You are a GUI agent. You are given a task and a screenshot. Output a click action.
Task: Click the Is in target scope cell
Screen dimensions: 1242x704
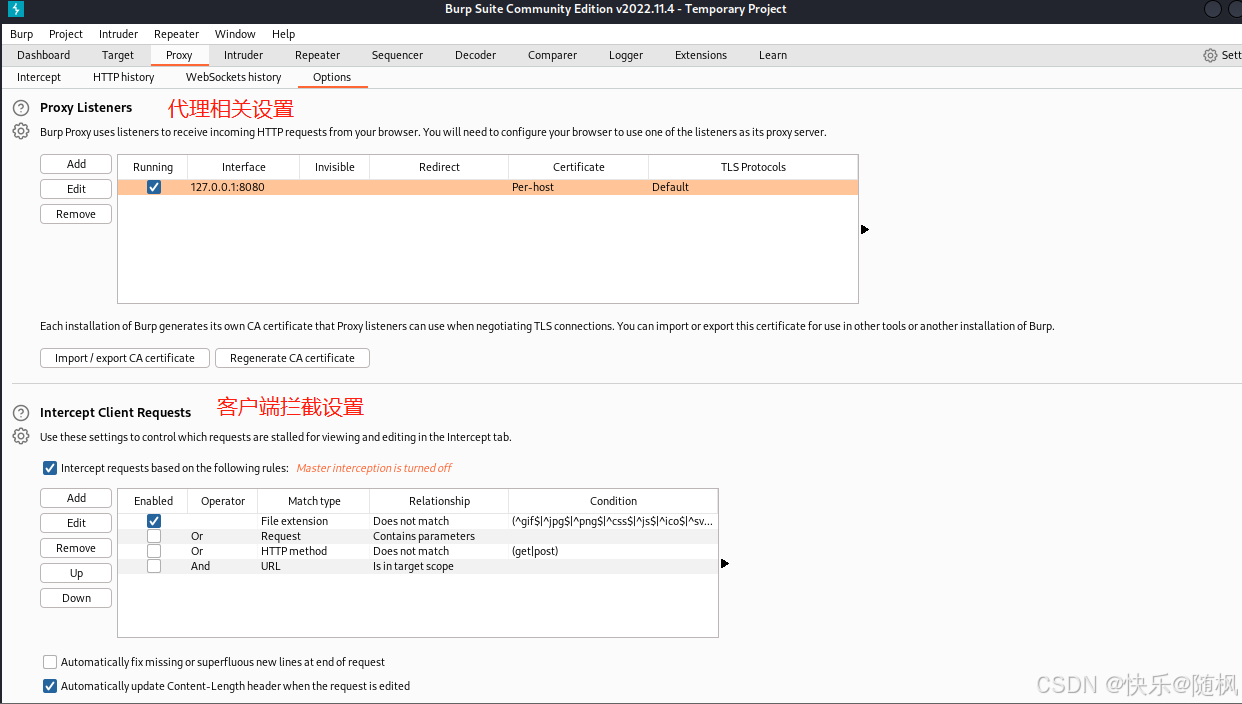click(x=439, y=566)
